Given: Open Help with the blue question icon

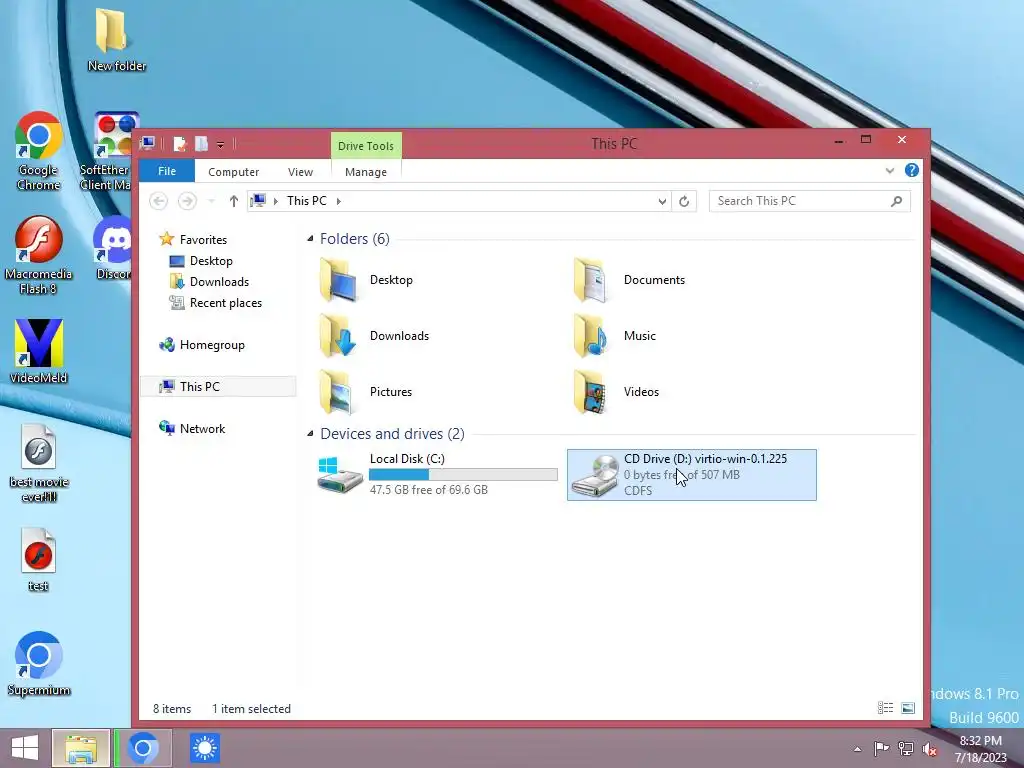Looking at the screenshot, I should 912,170.
